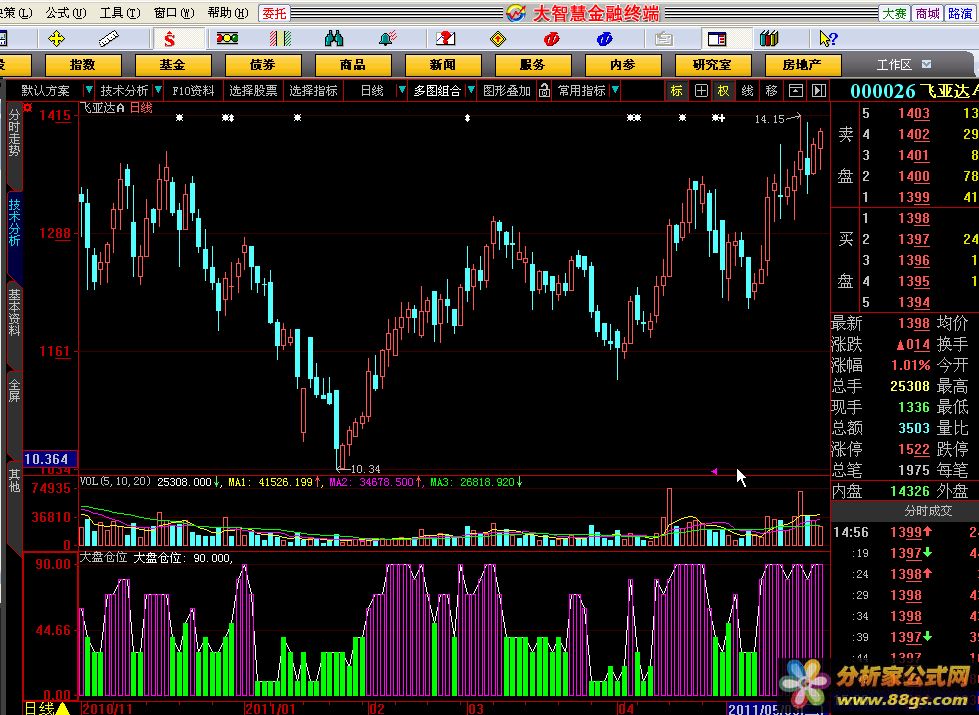Expand the 技术分析 dropdown arrow

coord(158,90)
